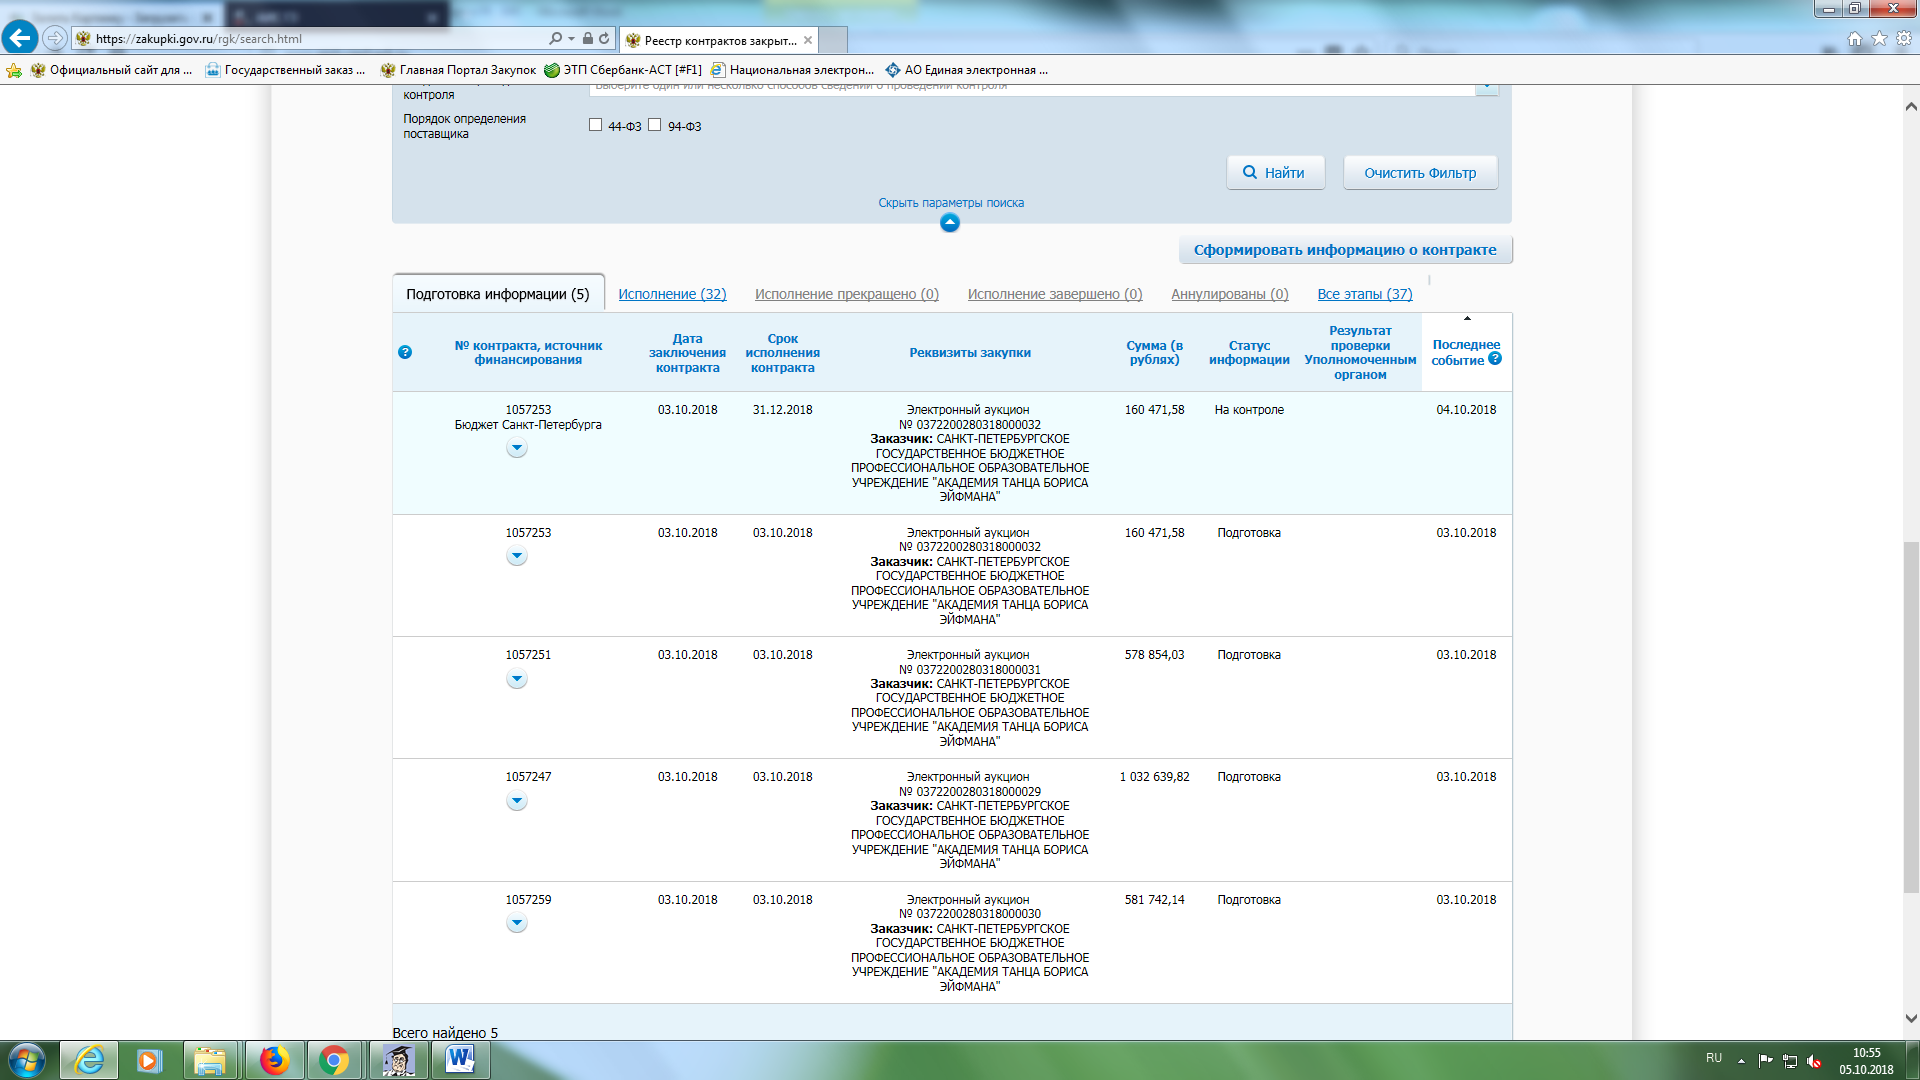This screenshot has width=1920, height=1080.
Task: Switch to Исполнение (32) tab
Action: click(x=672, y=294)
